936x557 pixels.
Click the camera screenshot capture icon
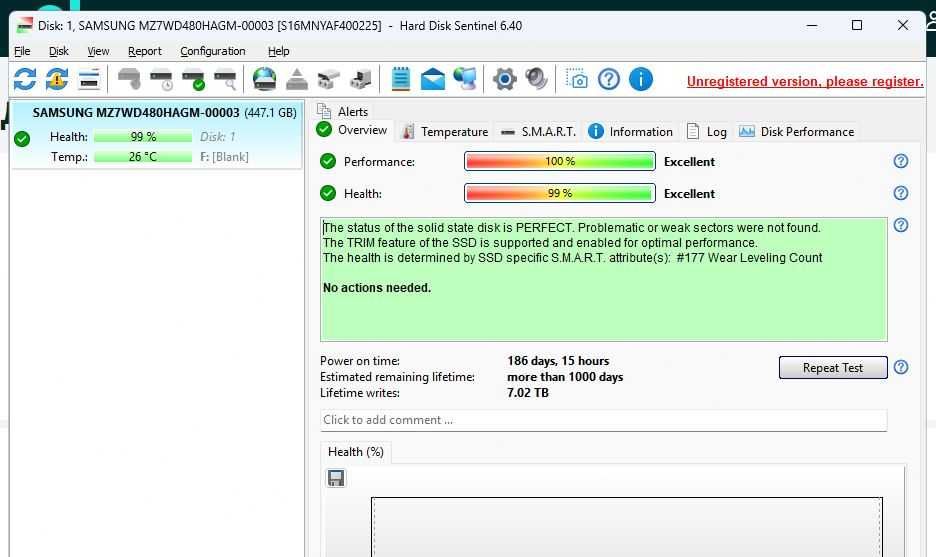[x=577, y=79]
